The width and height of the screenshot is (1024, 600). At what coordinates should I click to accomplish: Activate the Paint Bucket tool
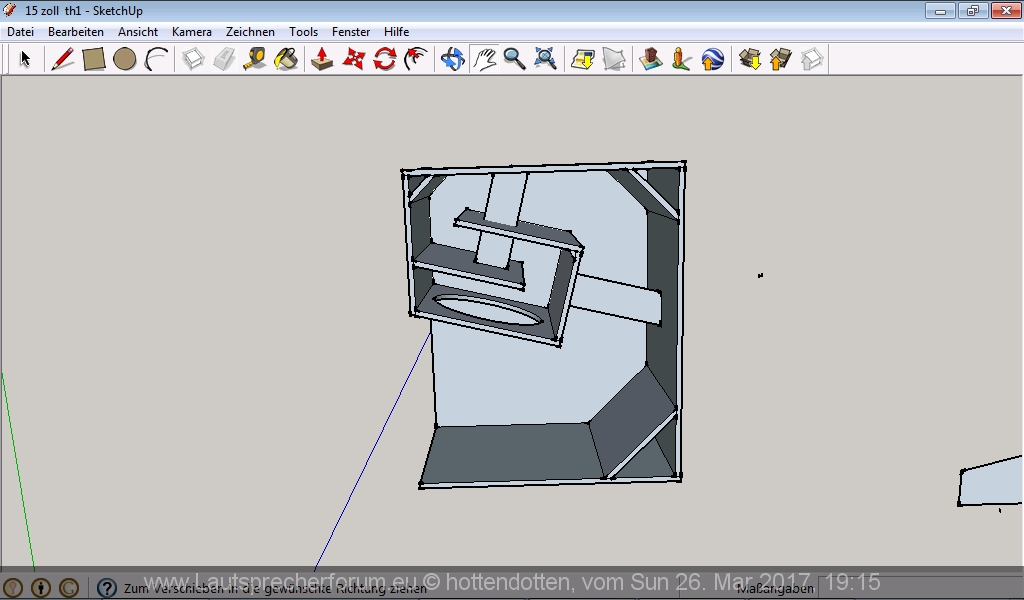point(286,59)
